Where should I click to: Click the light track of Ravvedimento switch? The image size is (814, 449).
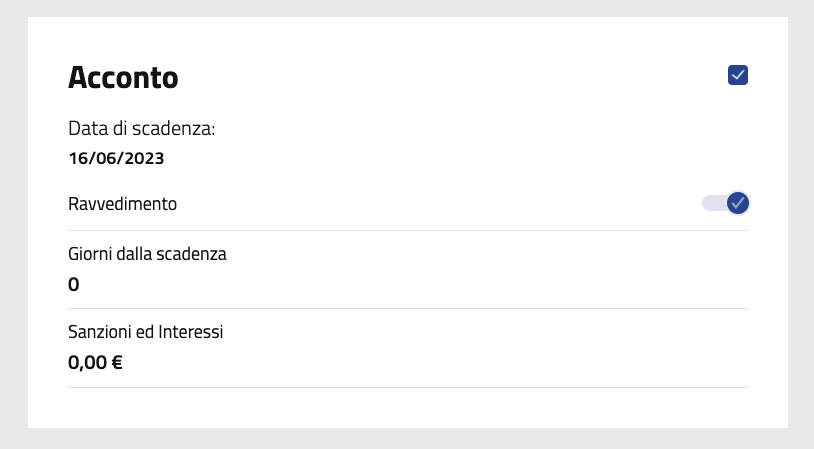click(x=711, y=203)
